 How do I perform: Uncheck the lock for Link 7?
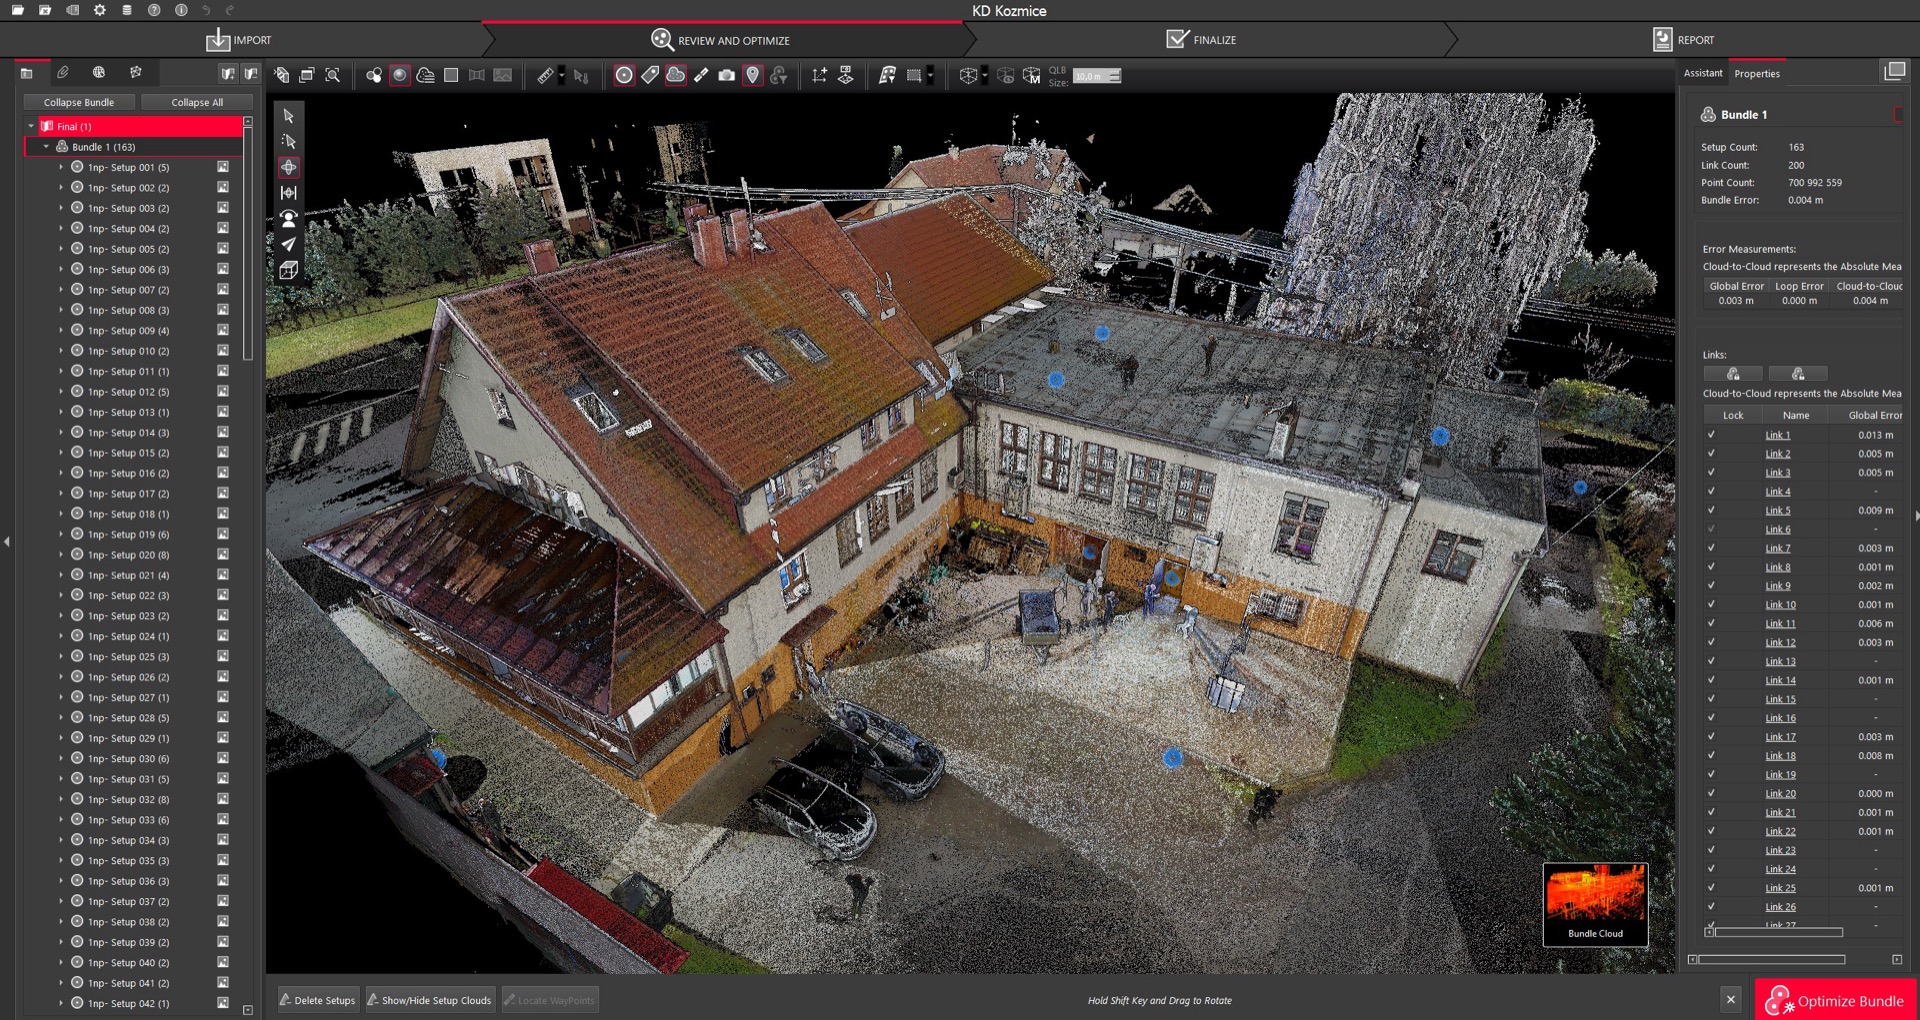point(1711,548)
